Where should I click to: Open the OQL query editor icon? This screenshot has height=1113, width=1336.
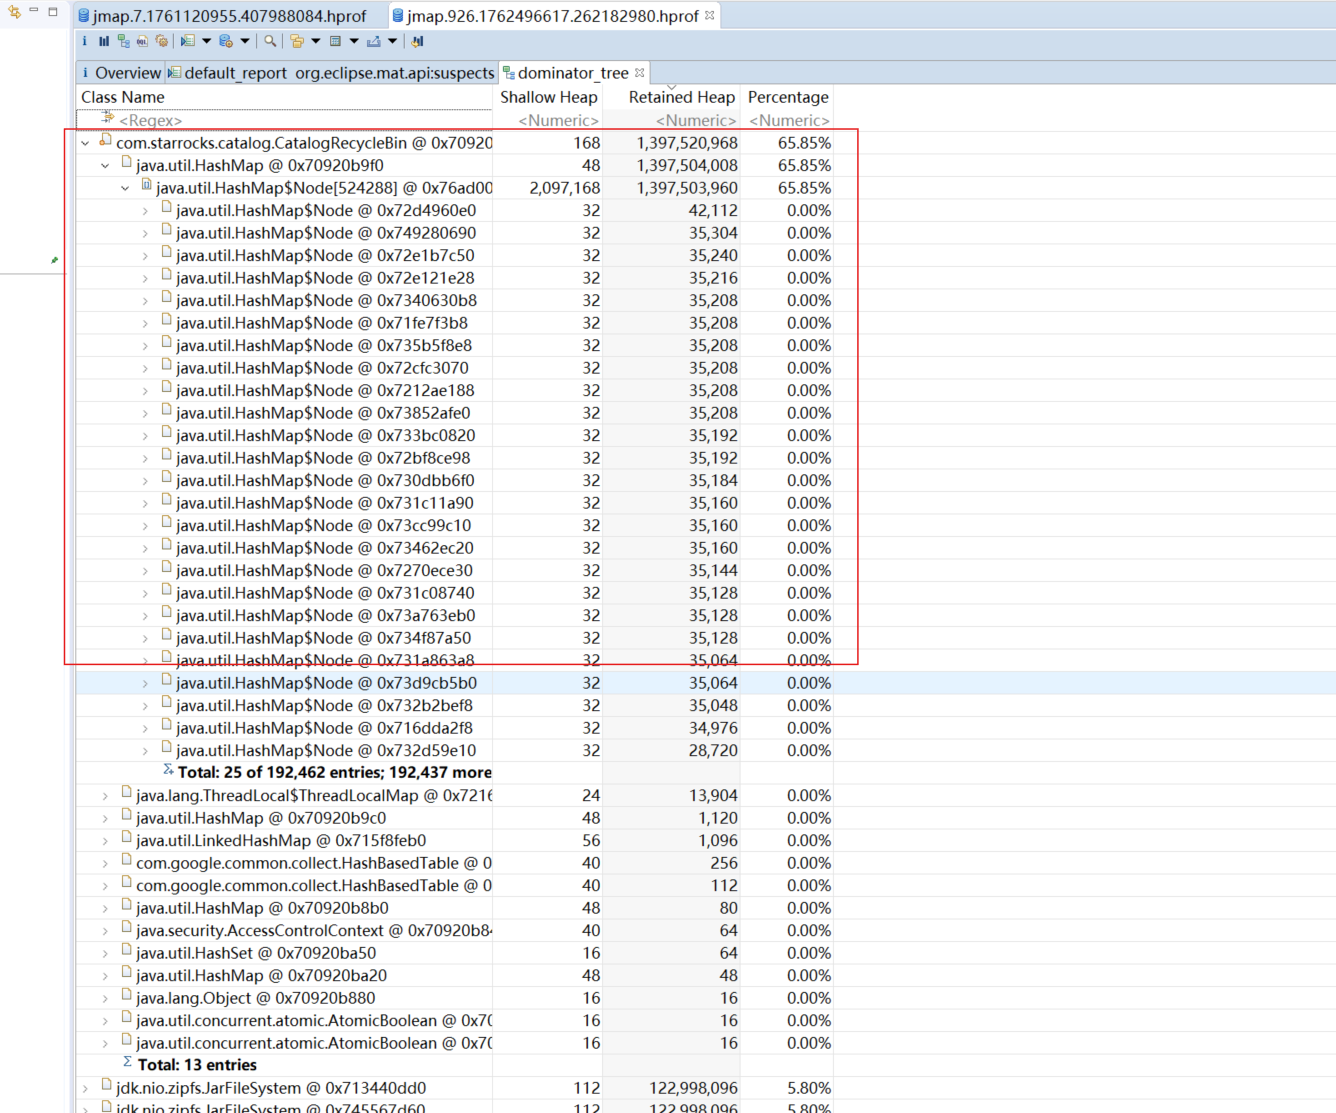142,41
